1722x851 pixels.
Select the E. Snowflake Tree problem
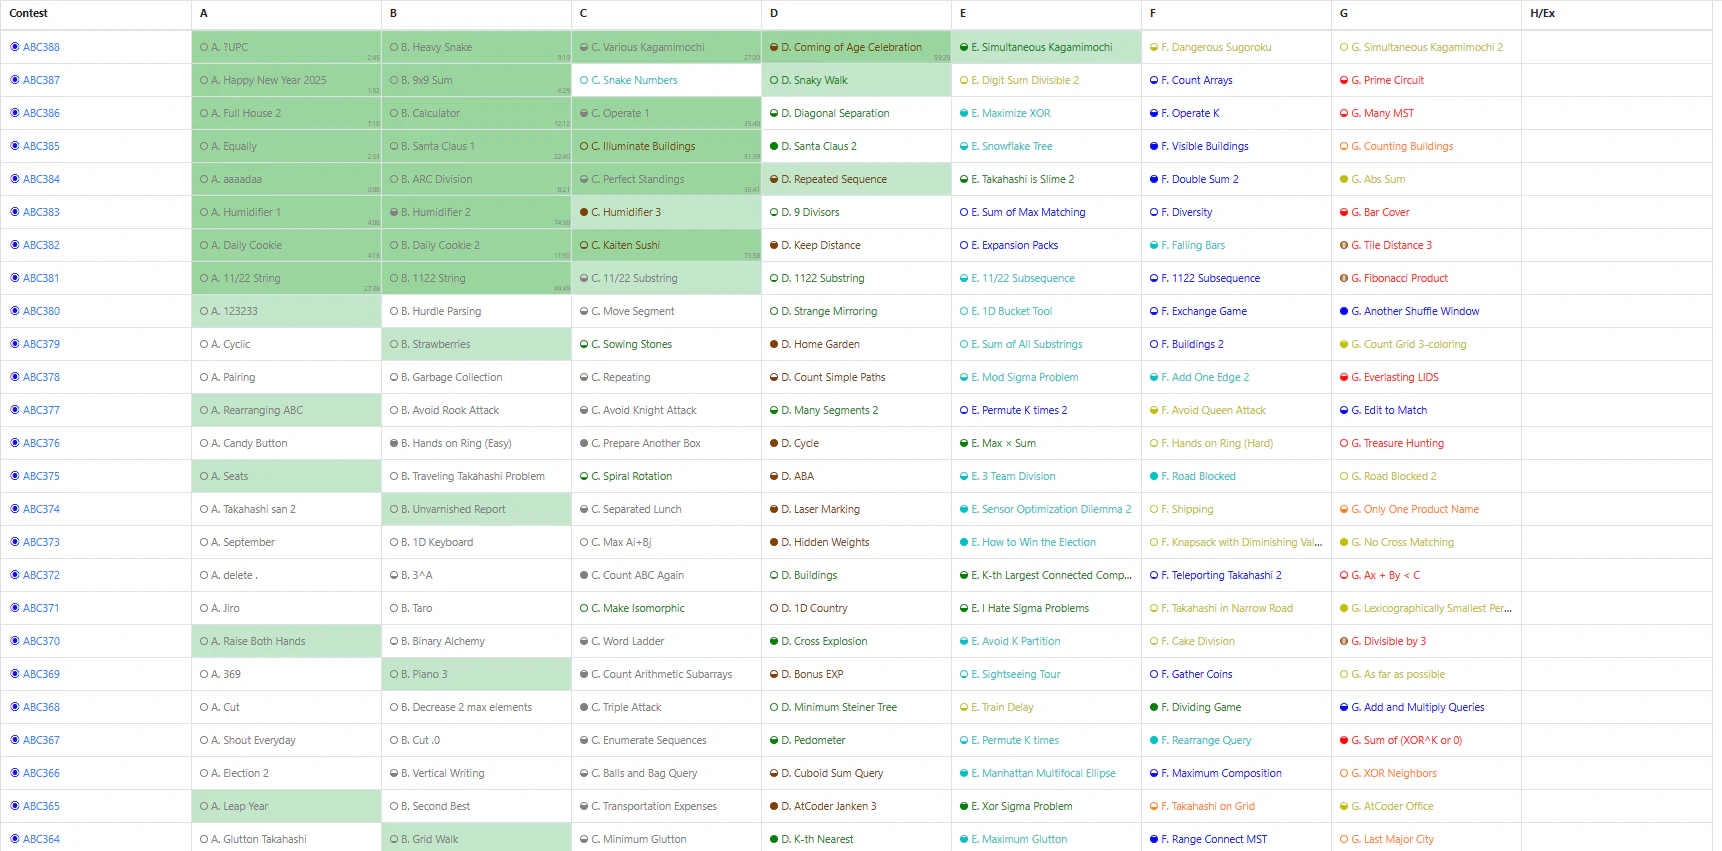pos(1012,146)
